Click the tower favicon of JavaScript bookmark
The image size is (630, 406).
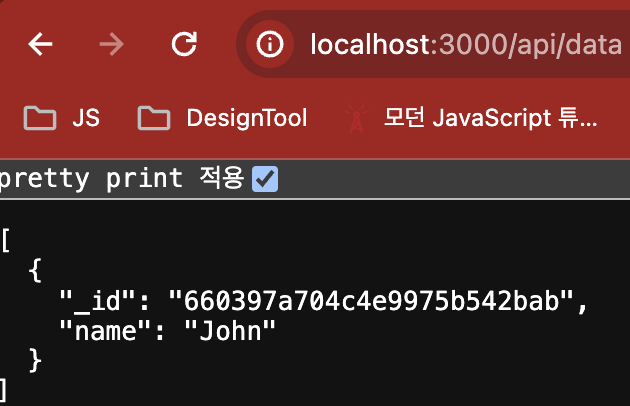point(356,118)
